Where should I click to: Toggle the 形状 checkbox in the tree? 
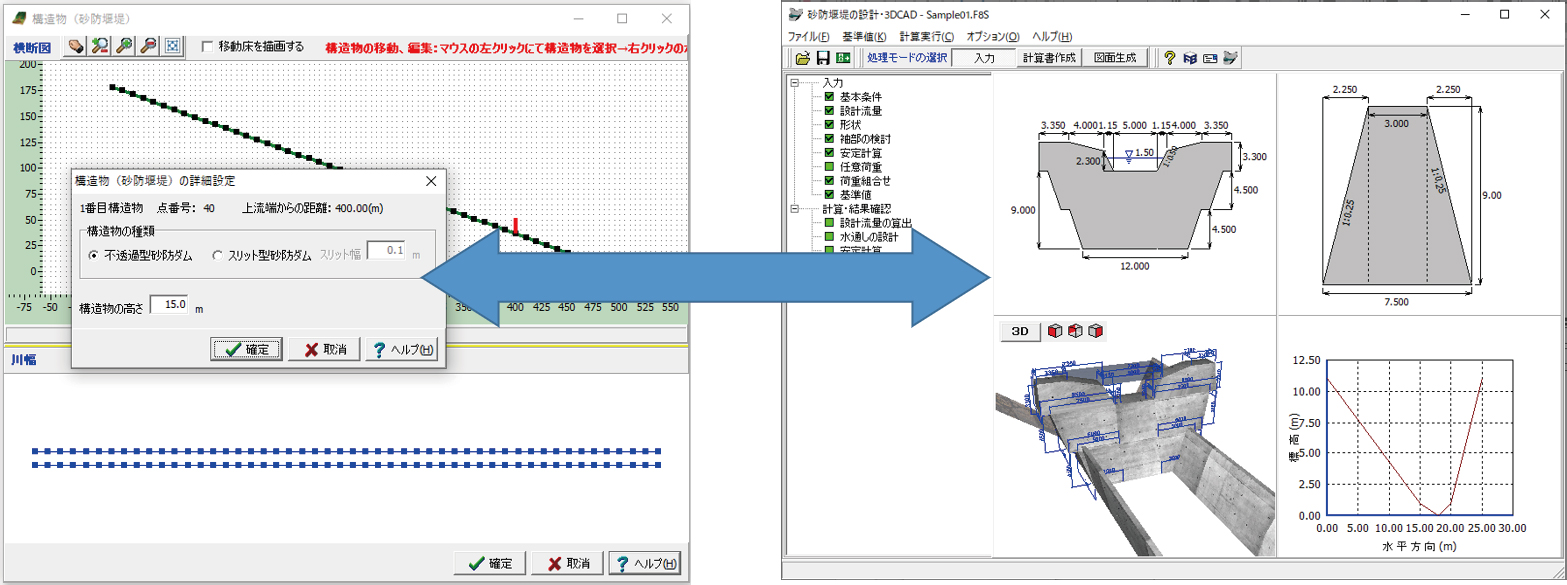pyautogui.click(x=829, y=125)
